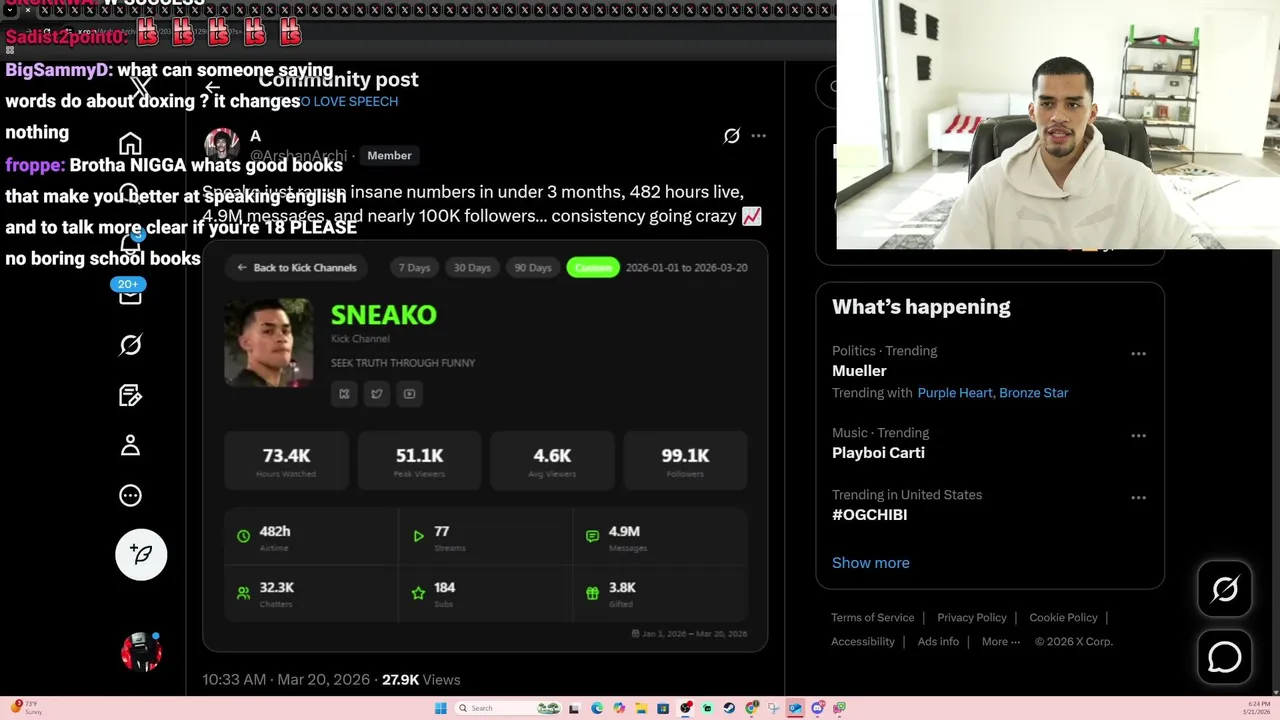Open the weather widget showing 73°F
Image resolution: width=1280 pixels, height=720 pixels.
pos(27,708)
